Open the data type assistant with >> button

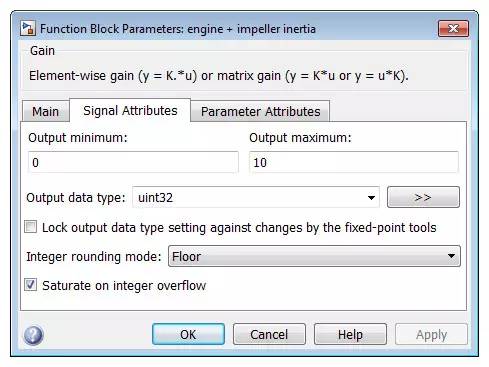(x=423, y=197)
